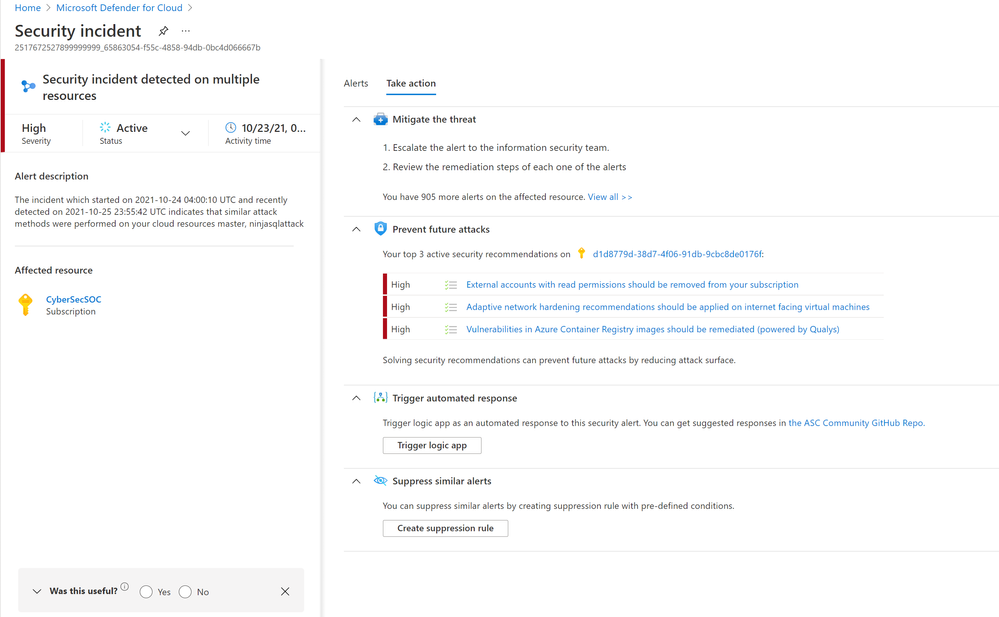Click 'Review the remediation steps' step text

point(509,166)
